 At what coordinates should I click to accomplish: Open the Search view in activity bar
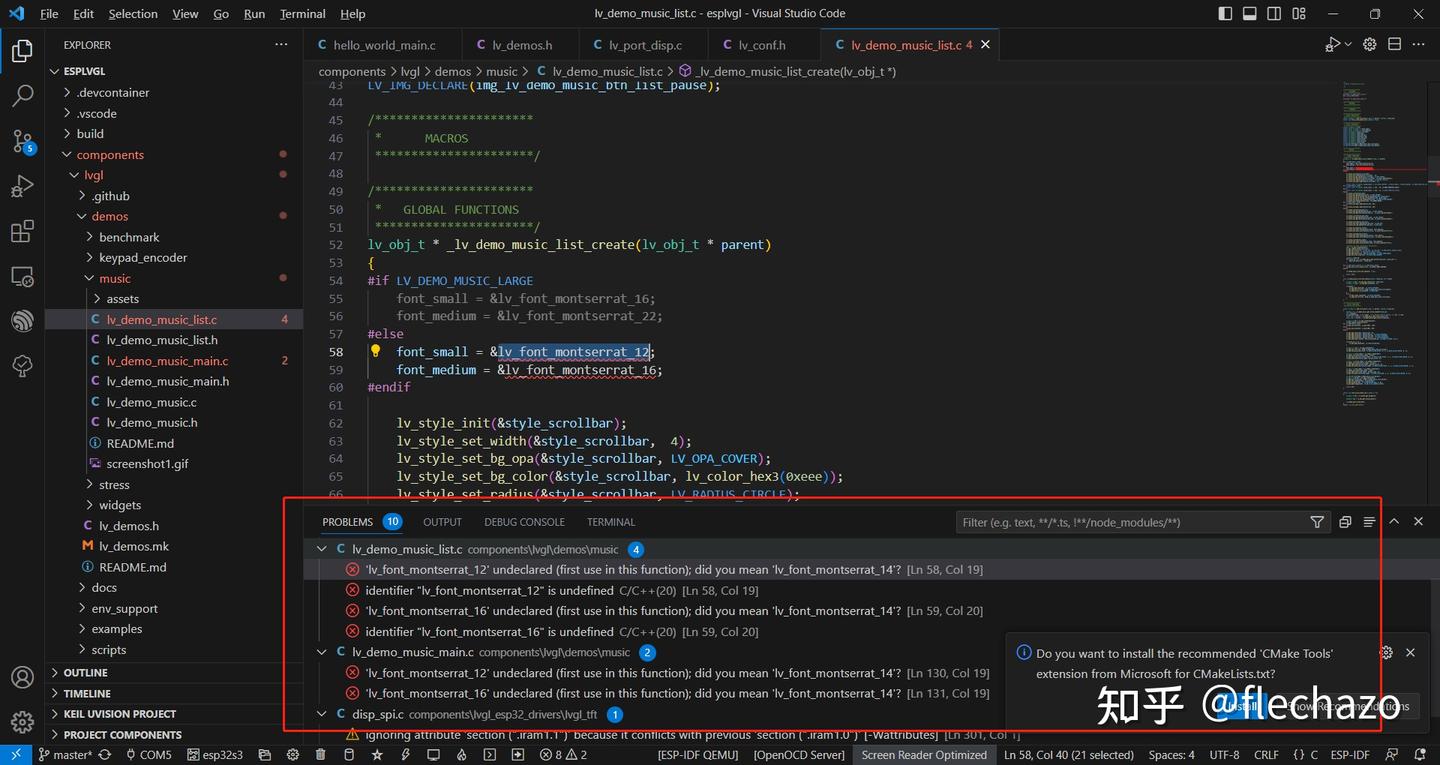point(22,96)
